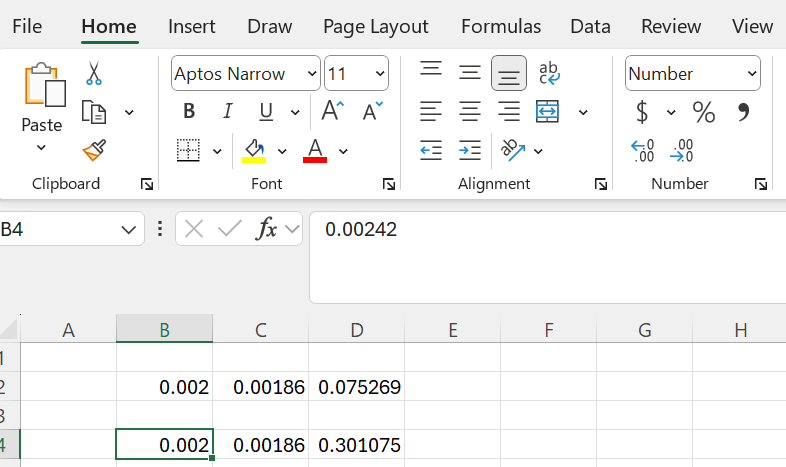Decrease font size with small A

372,111
